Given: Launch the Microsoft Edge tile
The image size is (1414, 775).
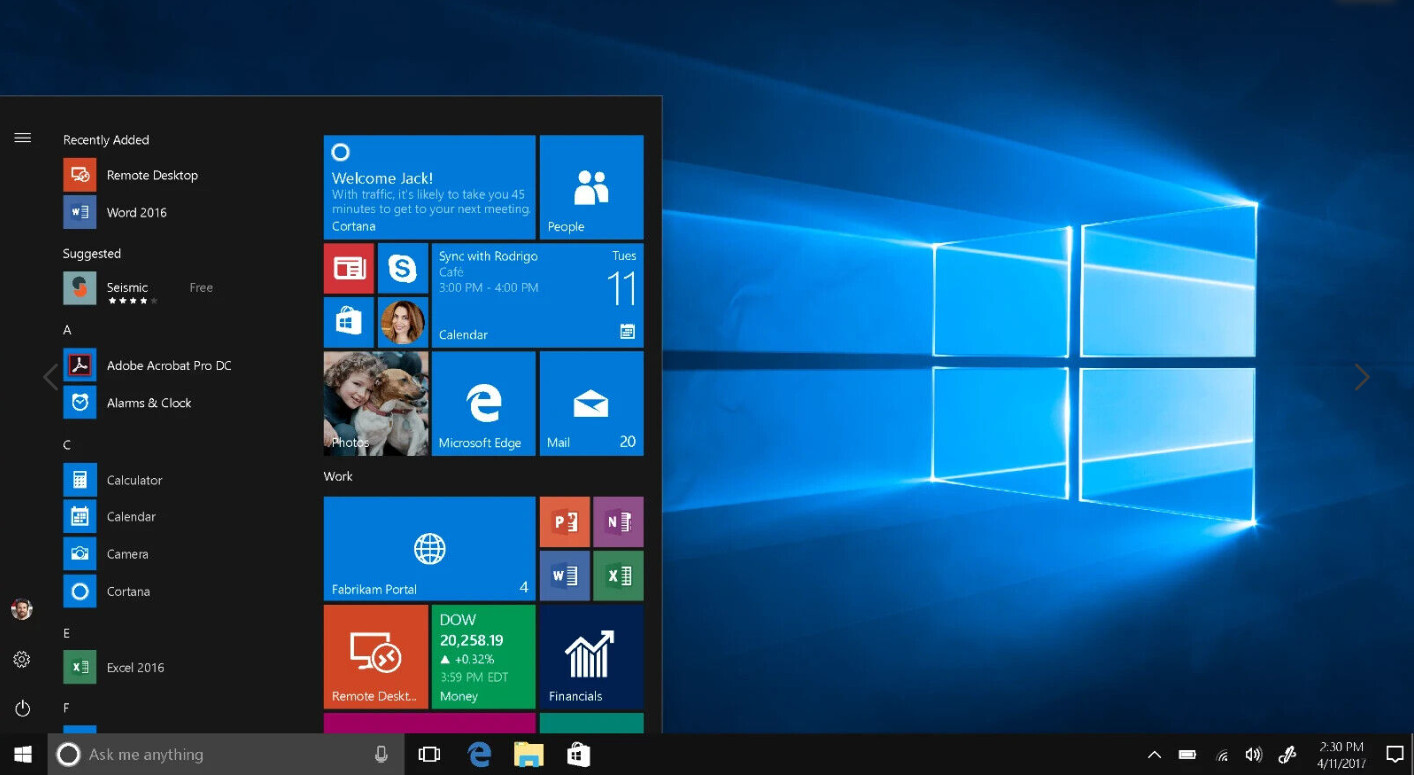Looking at the screenshot, I should point(483,403).
